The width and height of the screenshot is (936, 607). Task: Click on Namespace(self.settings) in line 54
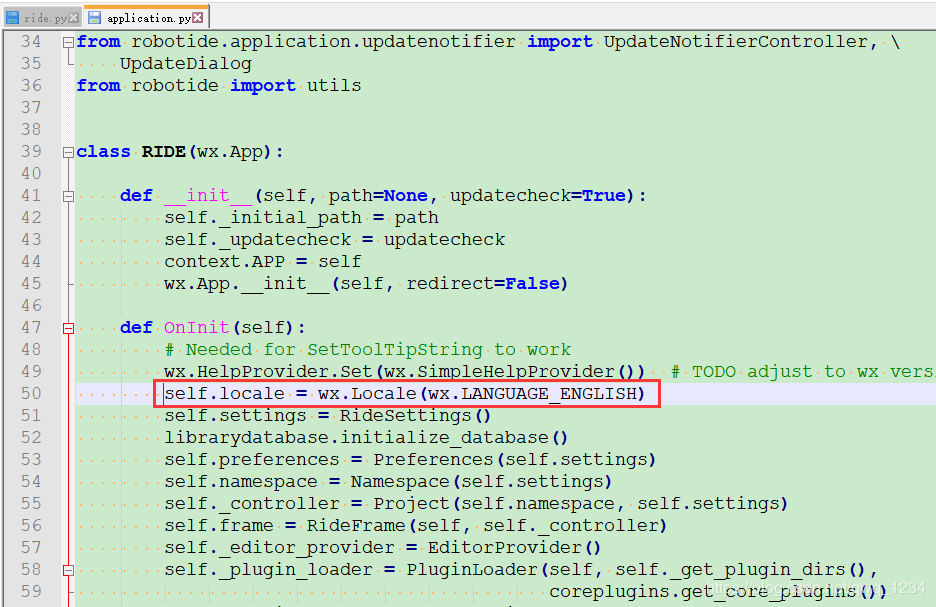click(x=481, y=482)
